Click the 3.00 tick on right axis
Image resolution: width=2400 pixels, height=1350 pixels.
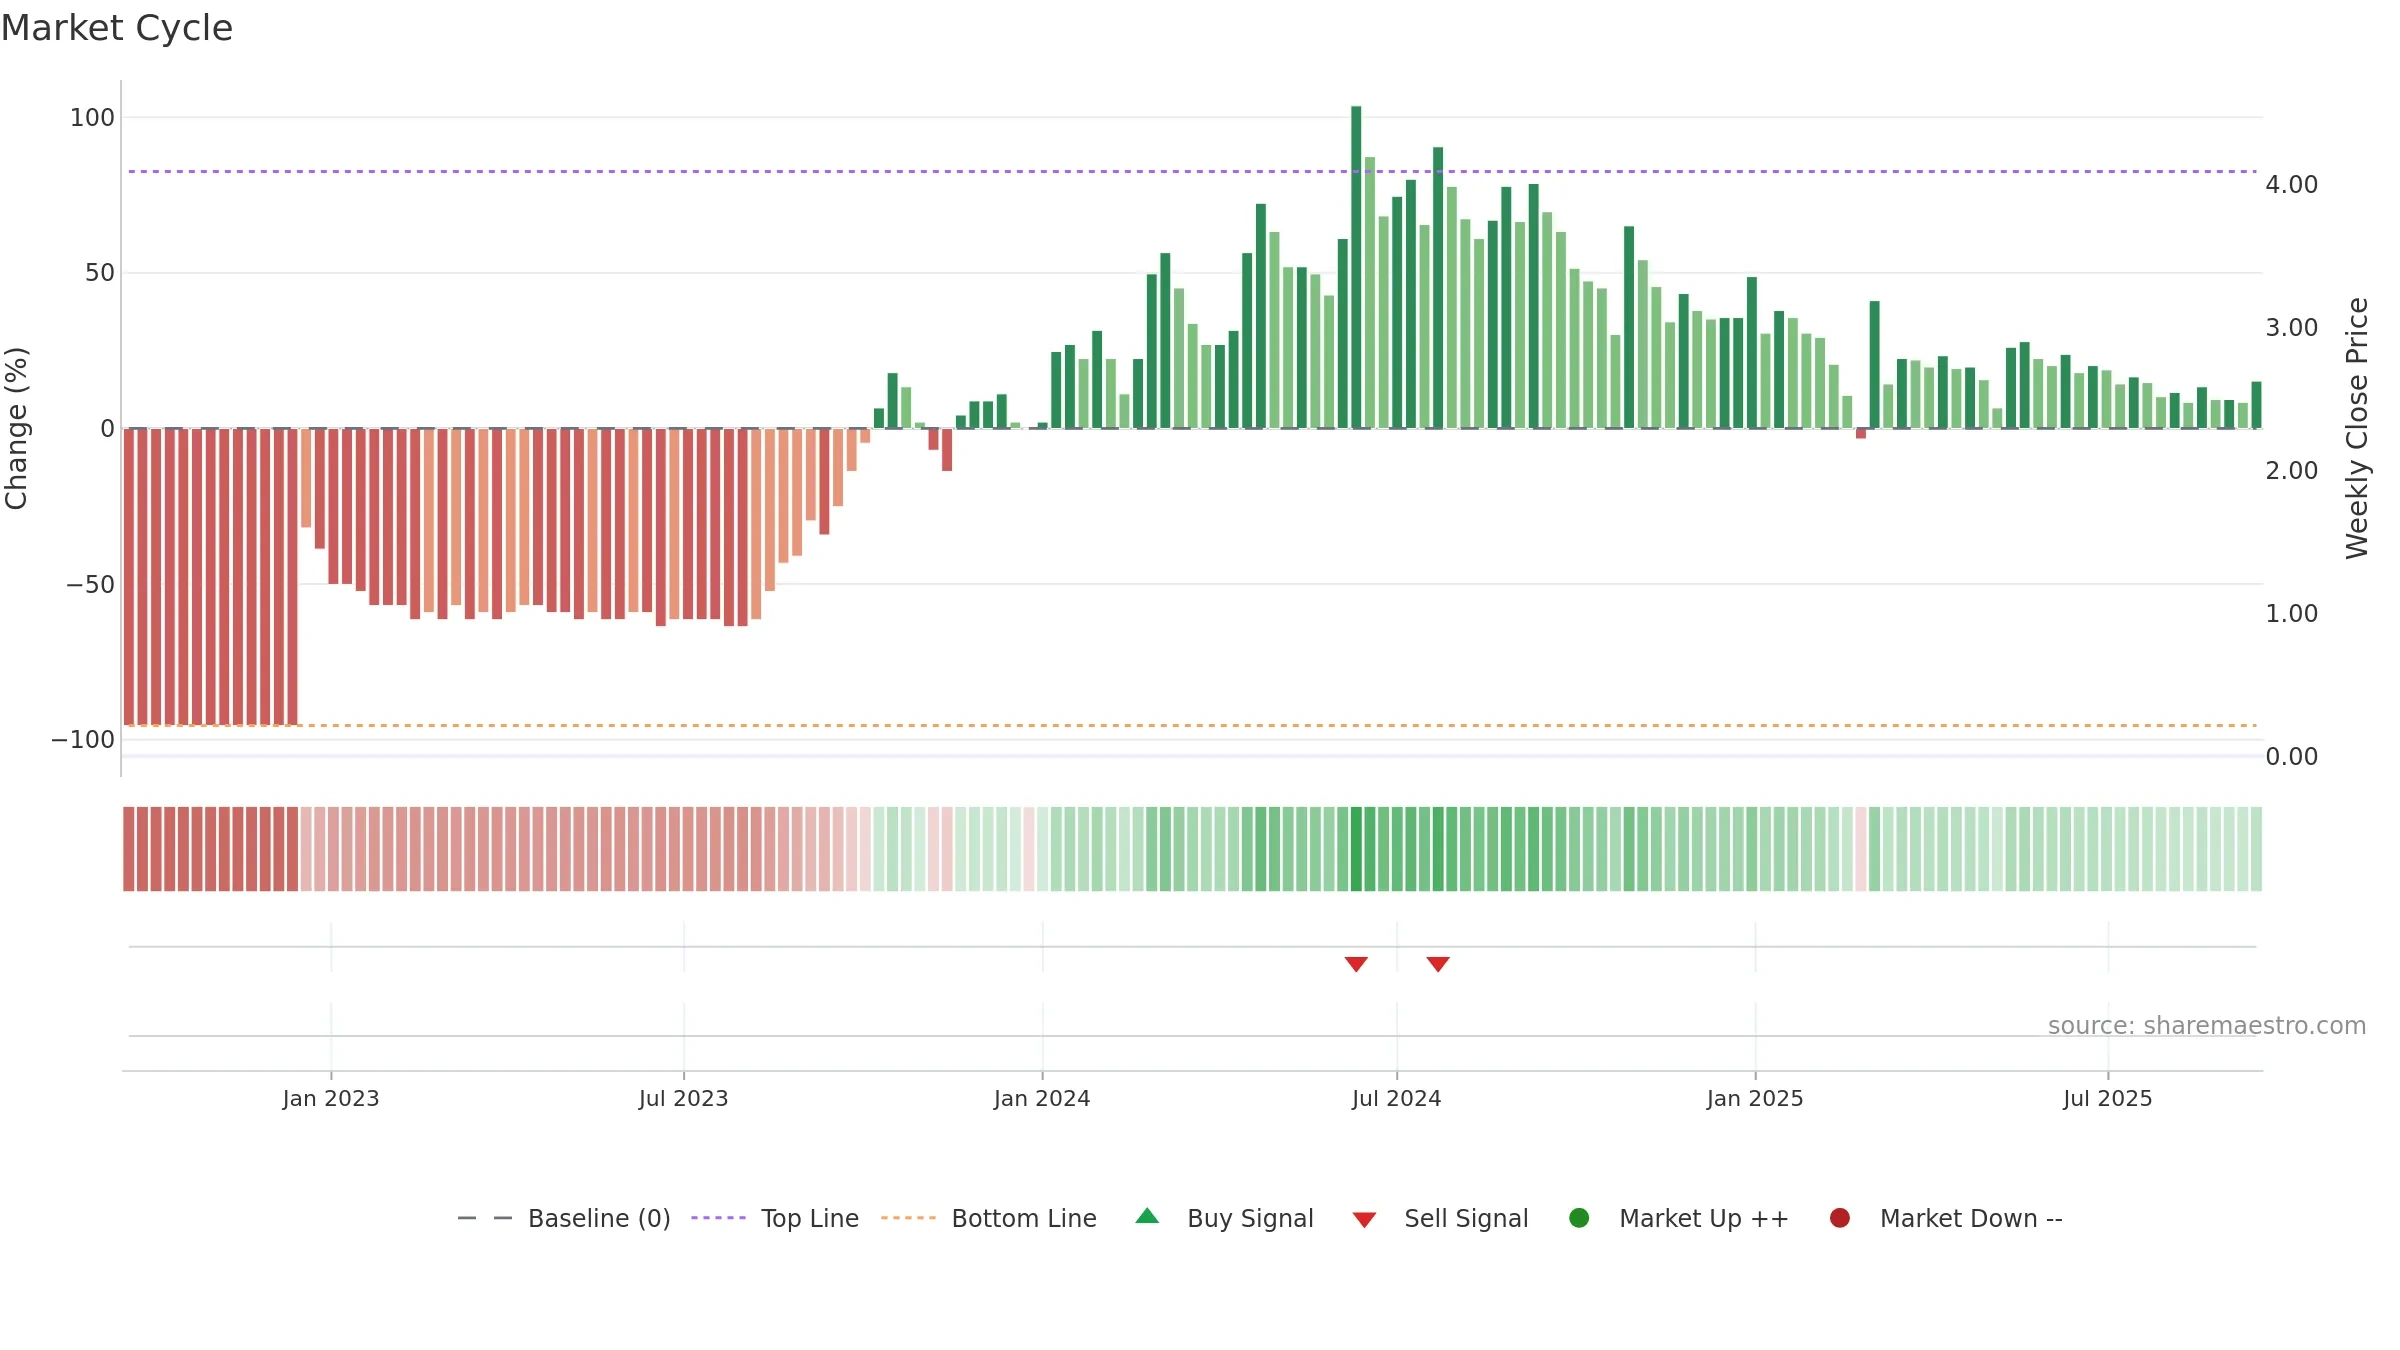coord(2292,328)
